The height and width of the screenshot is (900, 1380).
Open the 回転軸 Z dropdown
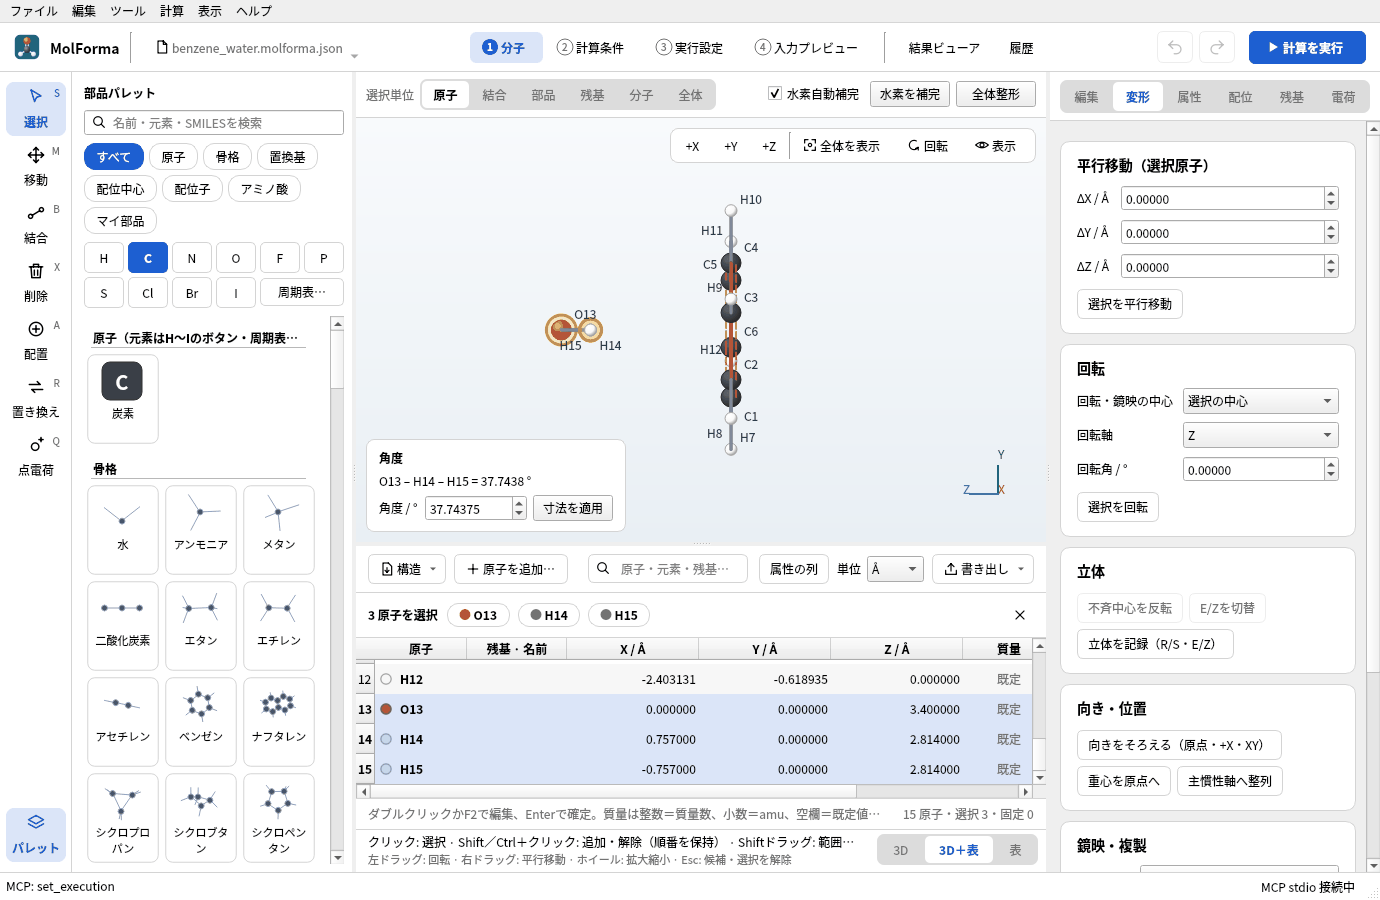[x=1260, y=435]
